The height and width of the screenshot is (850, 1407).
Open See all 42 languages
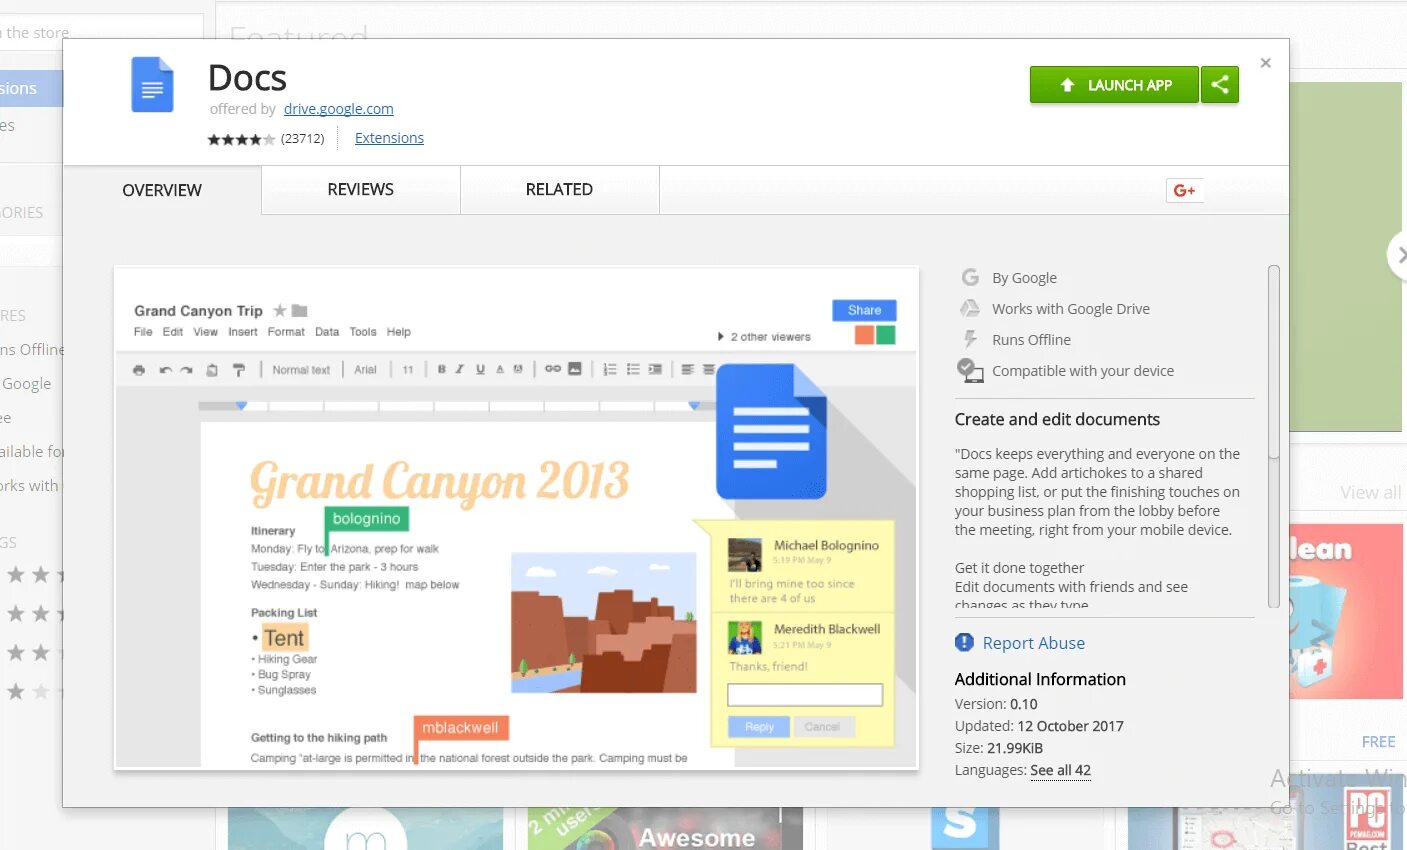(x=1060, y=770)
